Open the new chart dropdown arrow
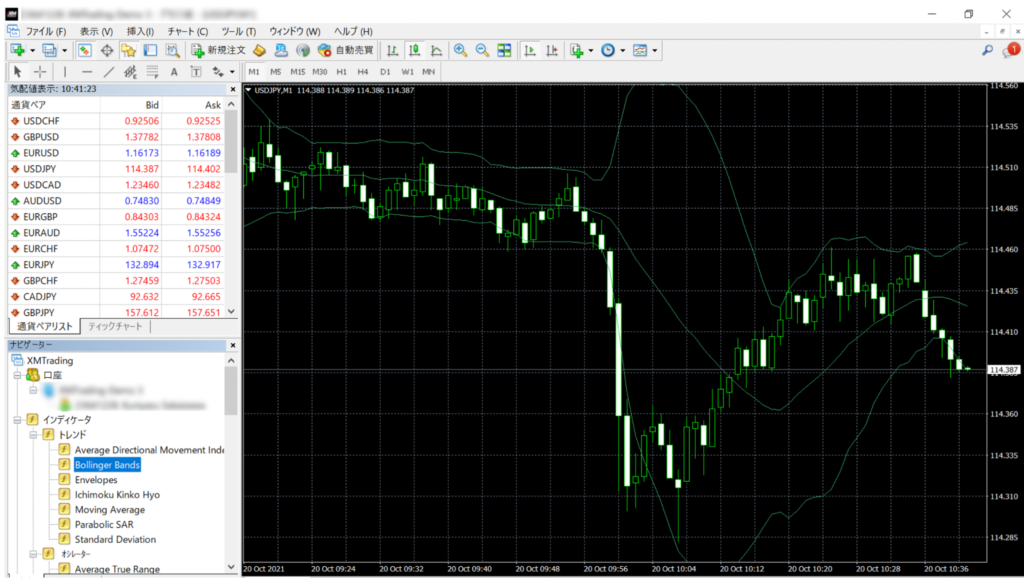1024x578 pixels. (x=32, y=50)
